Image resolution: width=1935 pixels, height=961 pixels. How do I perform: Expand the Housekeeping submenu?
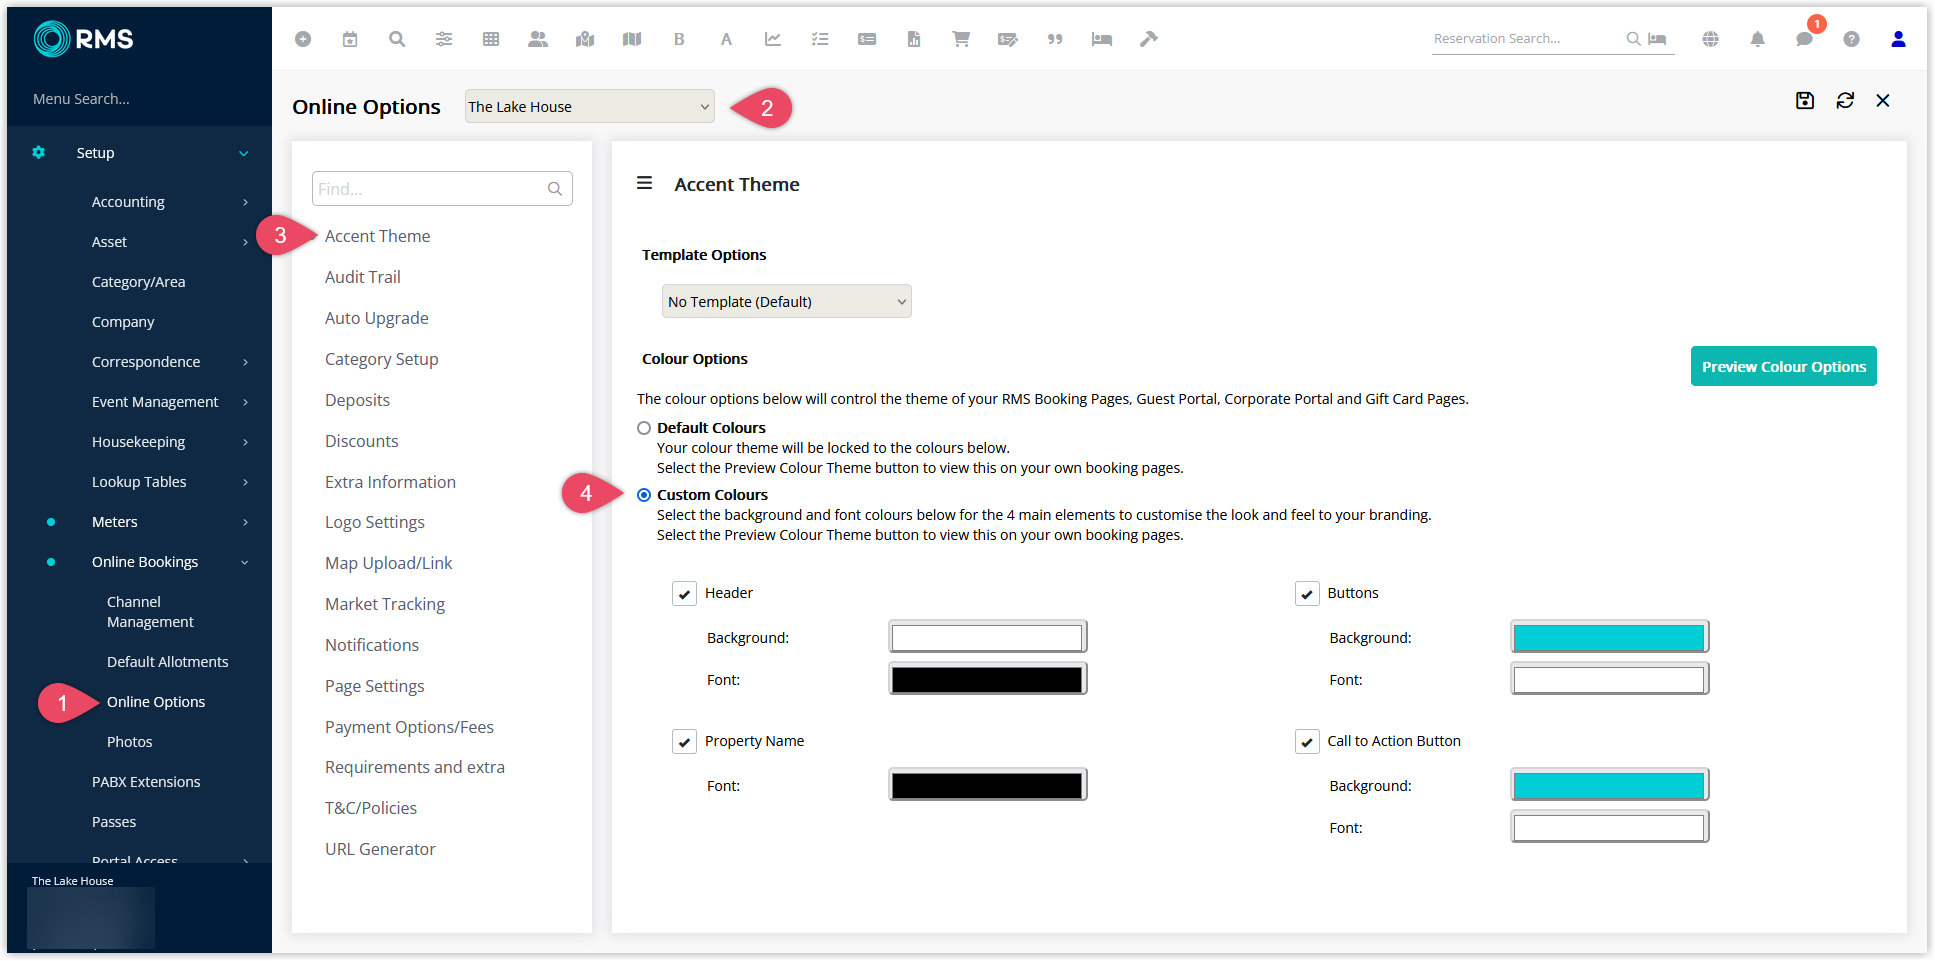245,442
